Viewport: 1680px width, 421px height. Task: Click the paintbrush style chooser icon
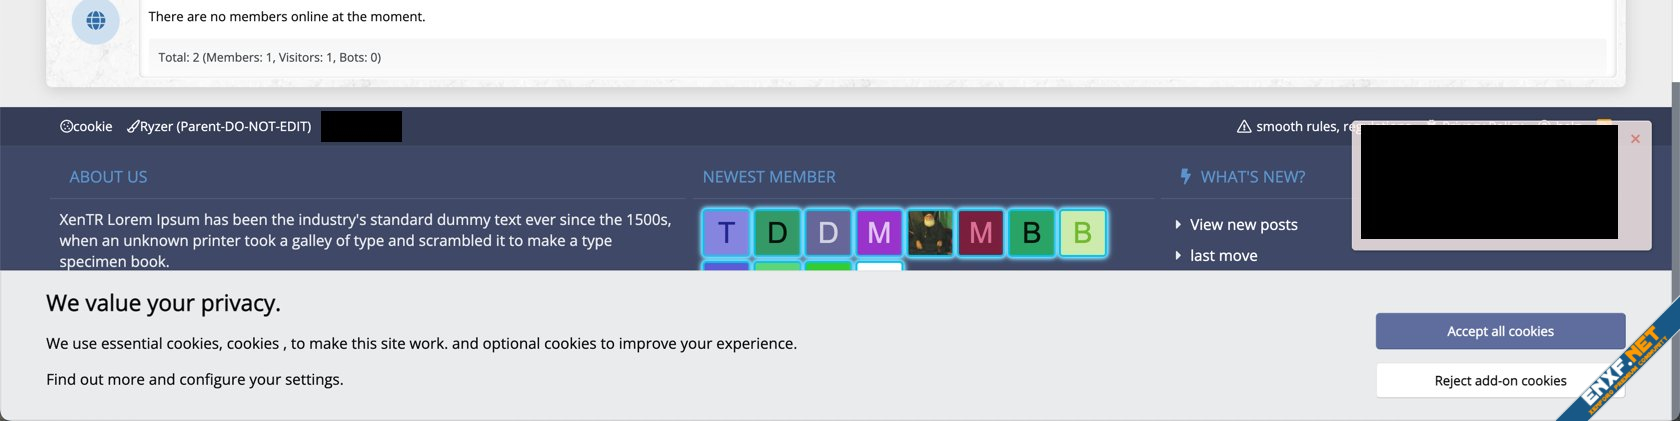pyautogui.click(x=133, y=127)
